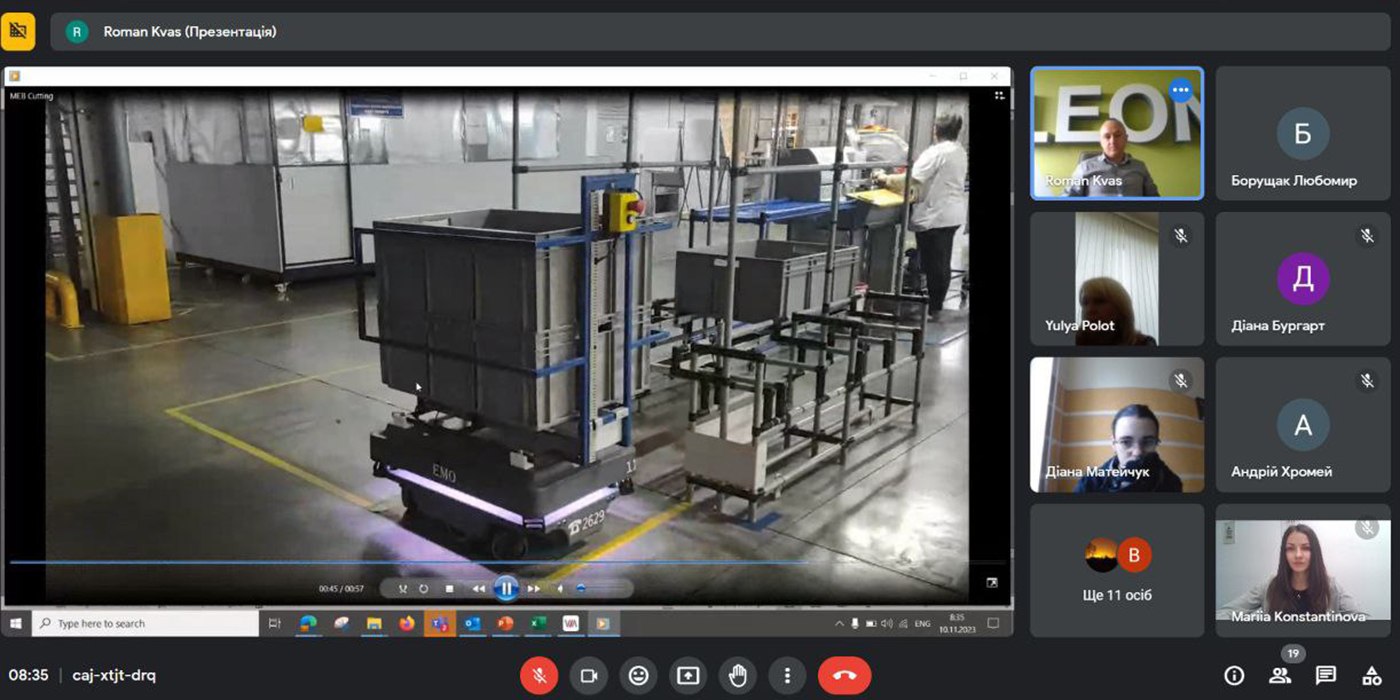This screenshot has width=1400, height=700.
Task: Raise hand using the hand icon
Action: tap(738, 676)
